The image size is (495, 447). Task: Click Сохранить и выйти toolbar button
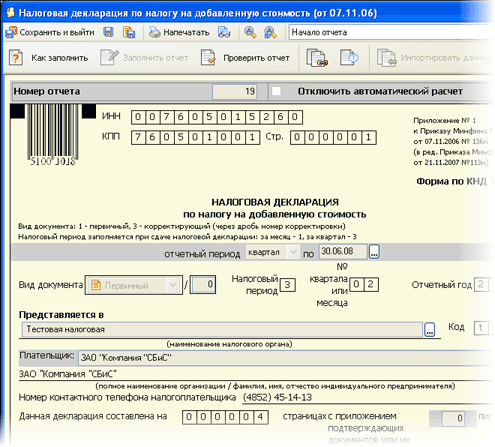[x=50, y=32]
